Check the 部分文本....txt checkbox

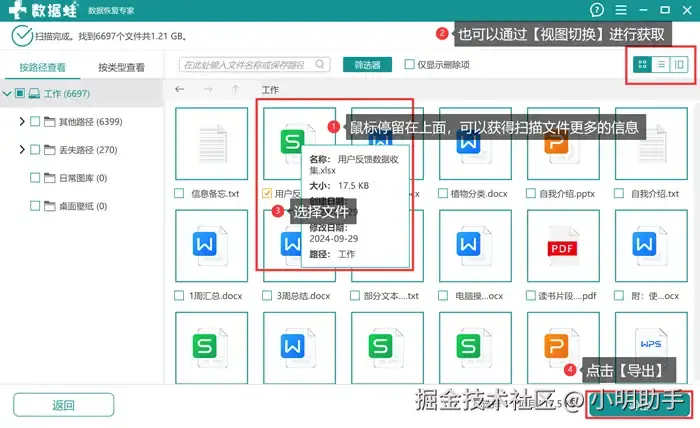pos(355,295)
